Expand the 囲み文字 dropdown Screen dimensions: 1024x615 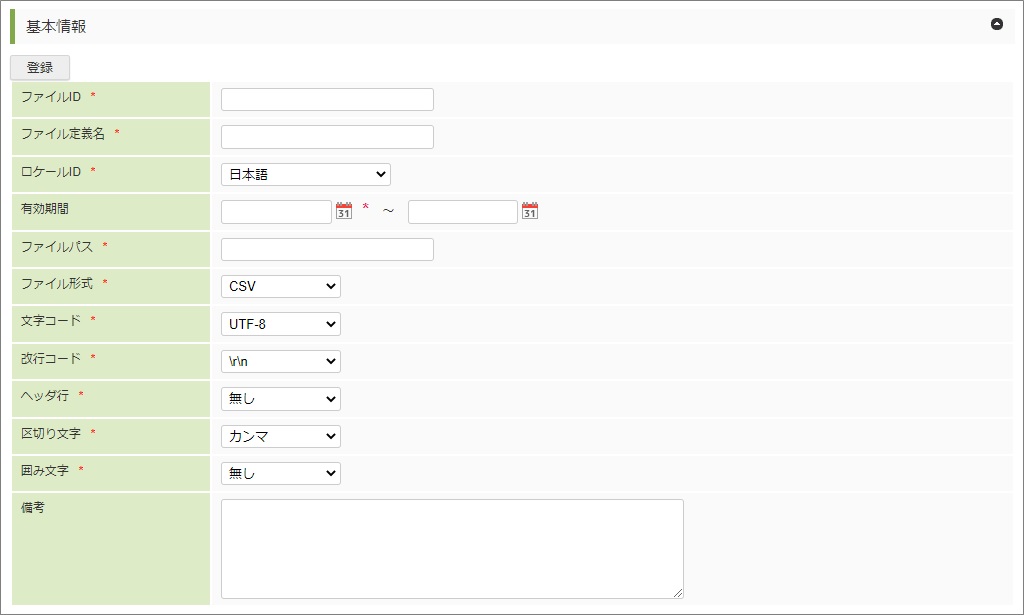pos(280,473)
